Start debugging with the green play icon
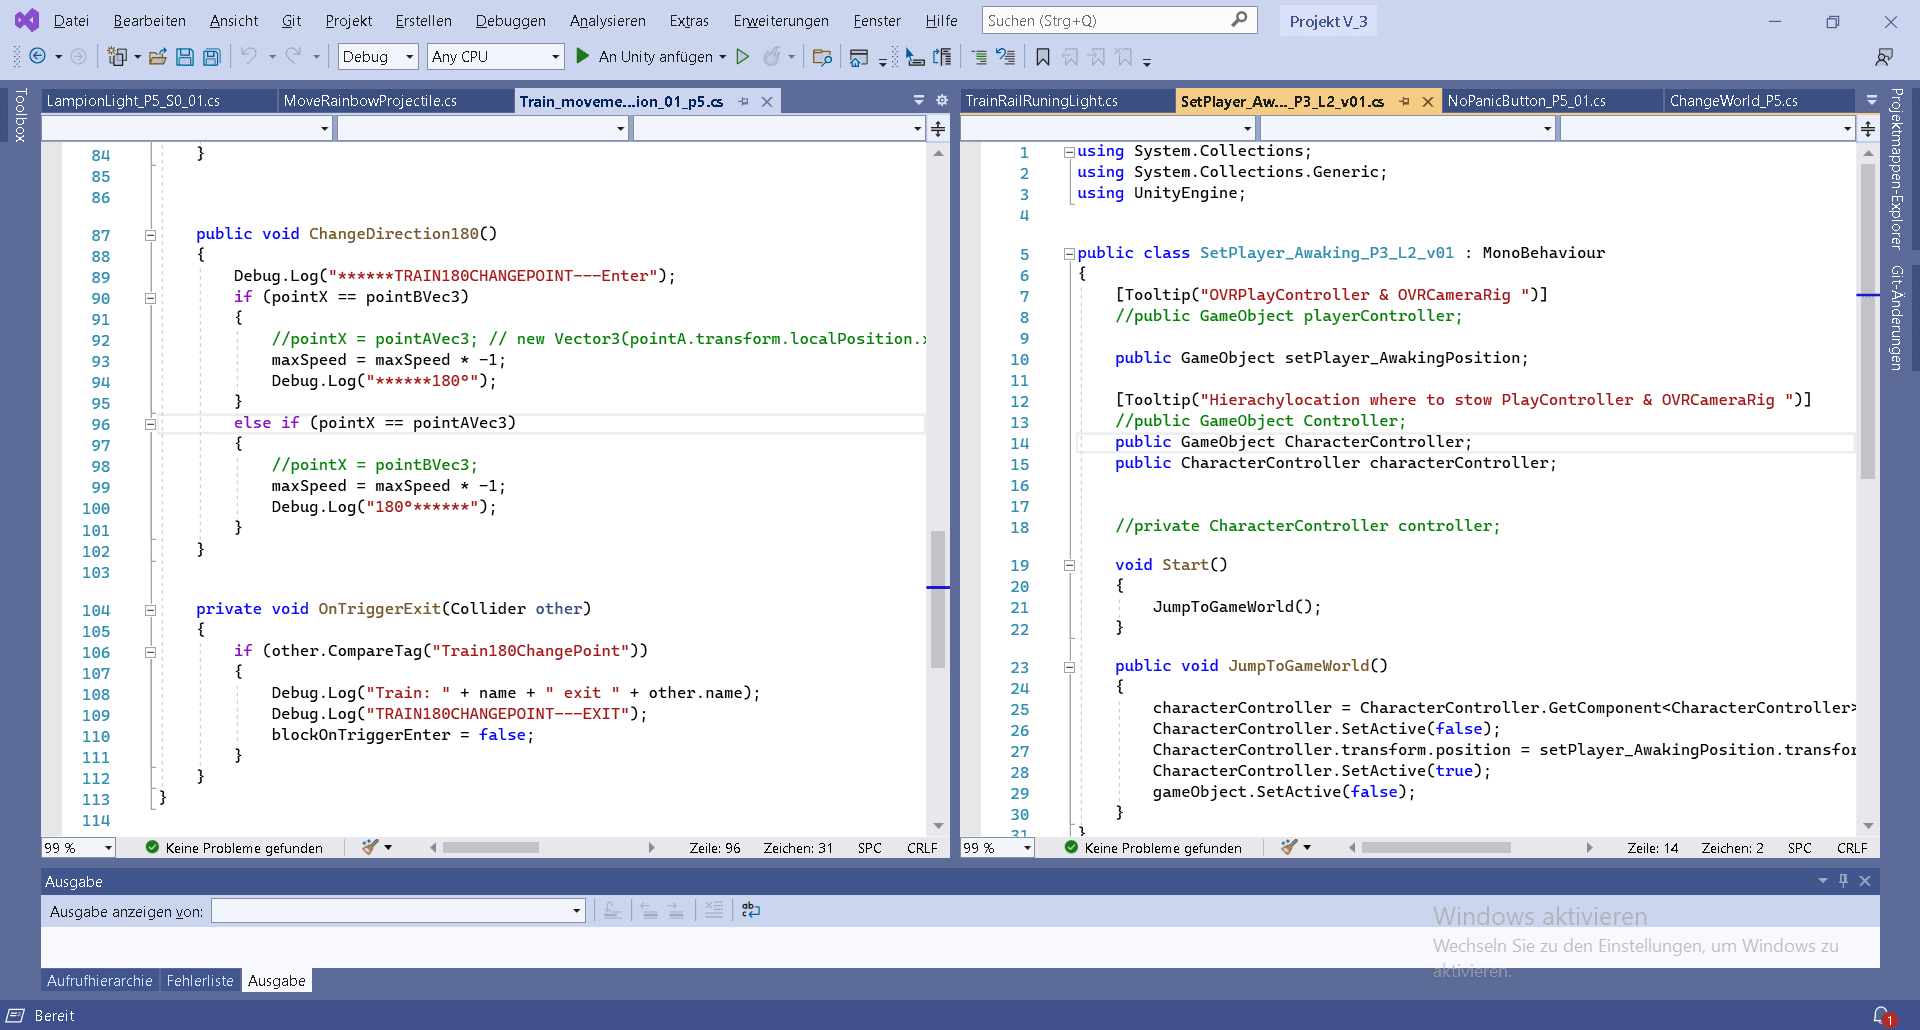The width and height of the screenshot is (1920, 1030). click(x=582, y=57)
